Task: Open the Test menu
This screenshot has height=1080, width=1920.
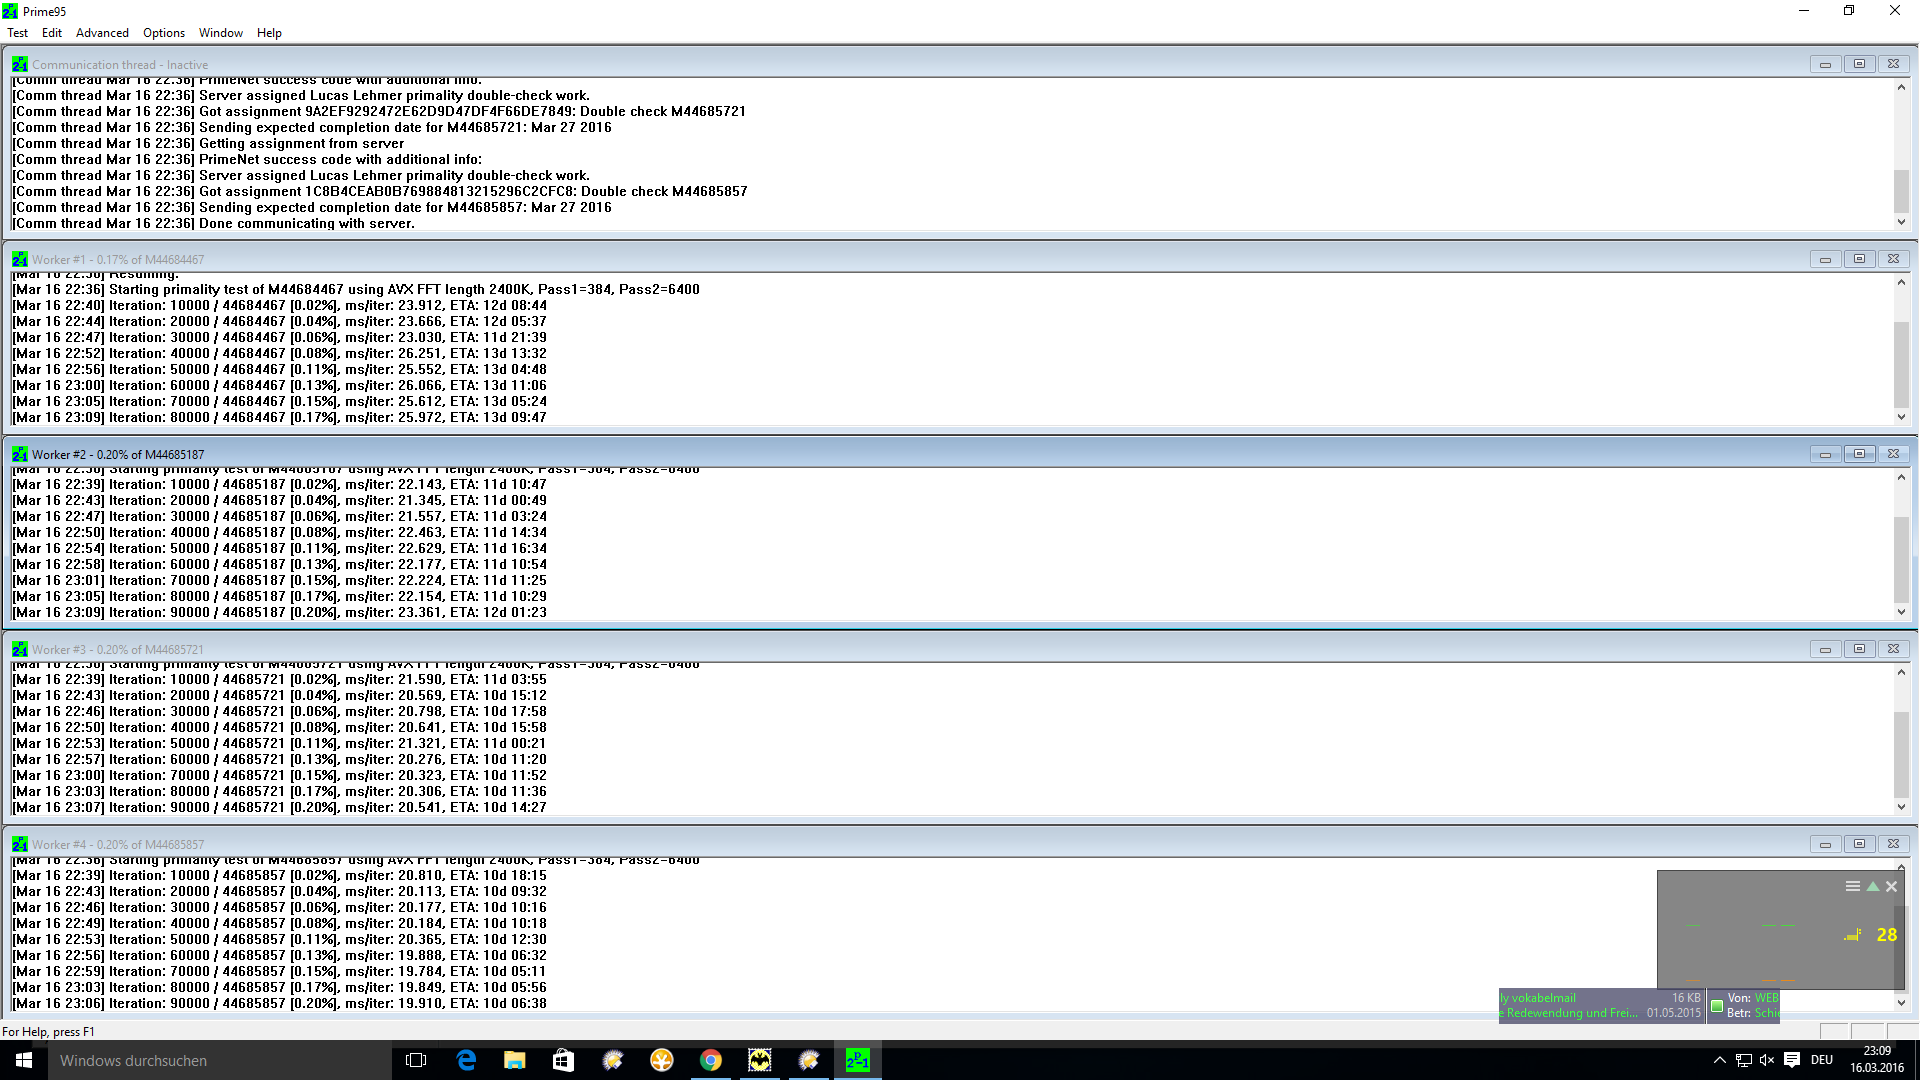Action: coord(17,33)
